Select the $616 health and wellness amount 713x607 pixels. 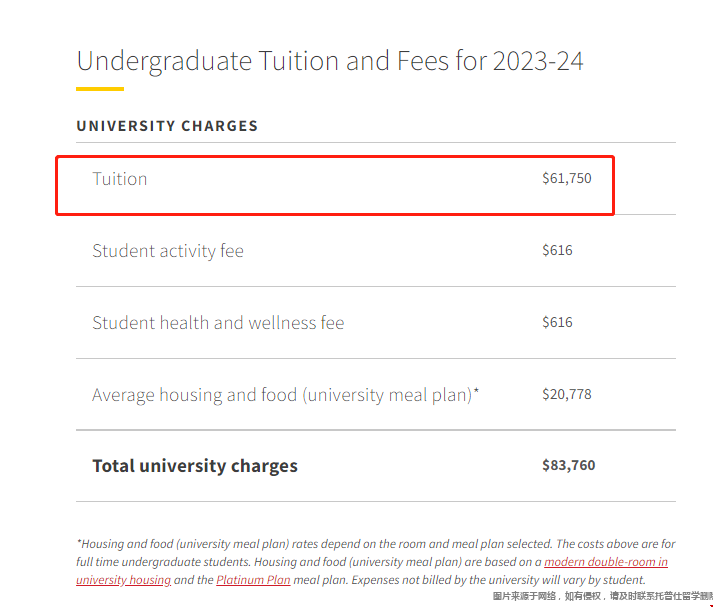[557, 323]
